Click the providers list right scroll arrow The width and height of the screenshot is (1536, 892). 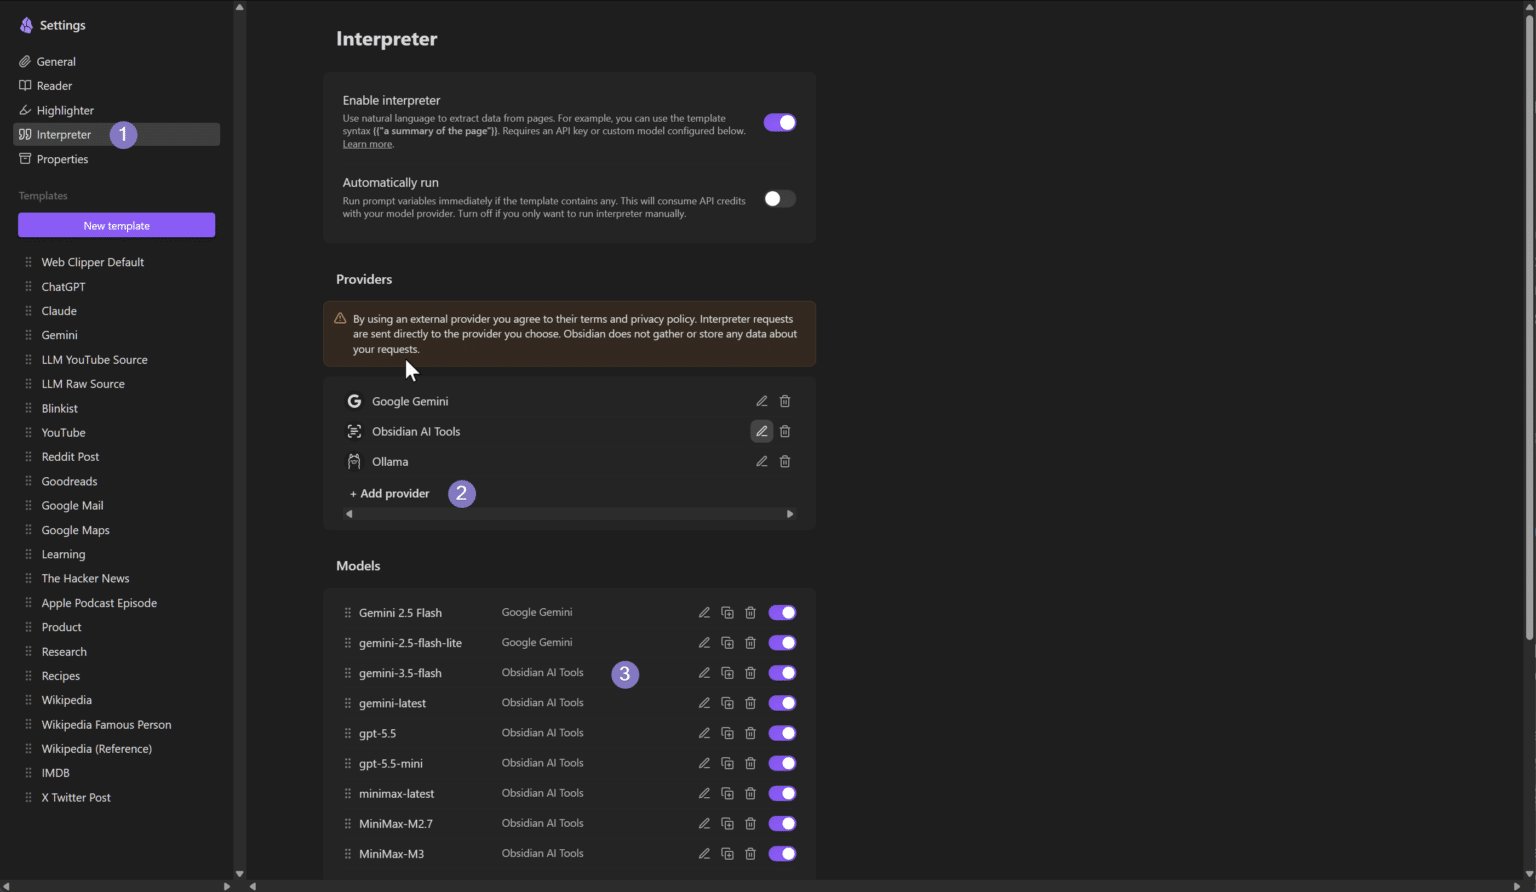click(790, 514)
